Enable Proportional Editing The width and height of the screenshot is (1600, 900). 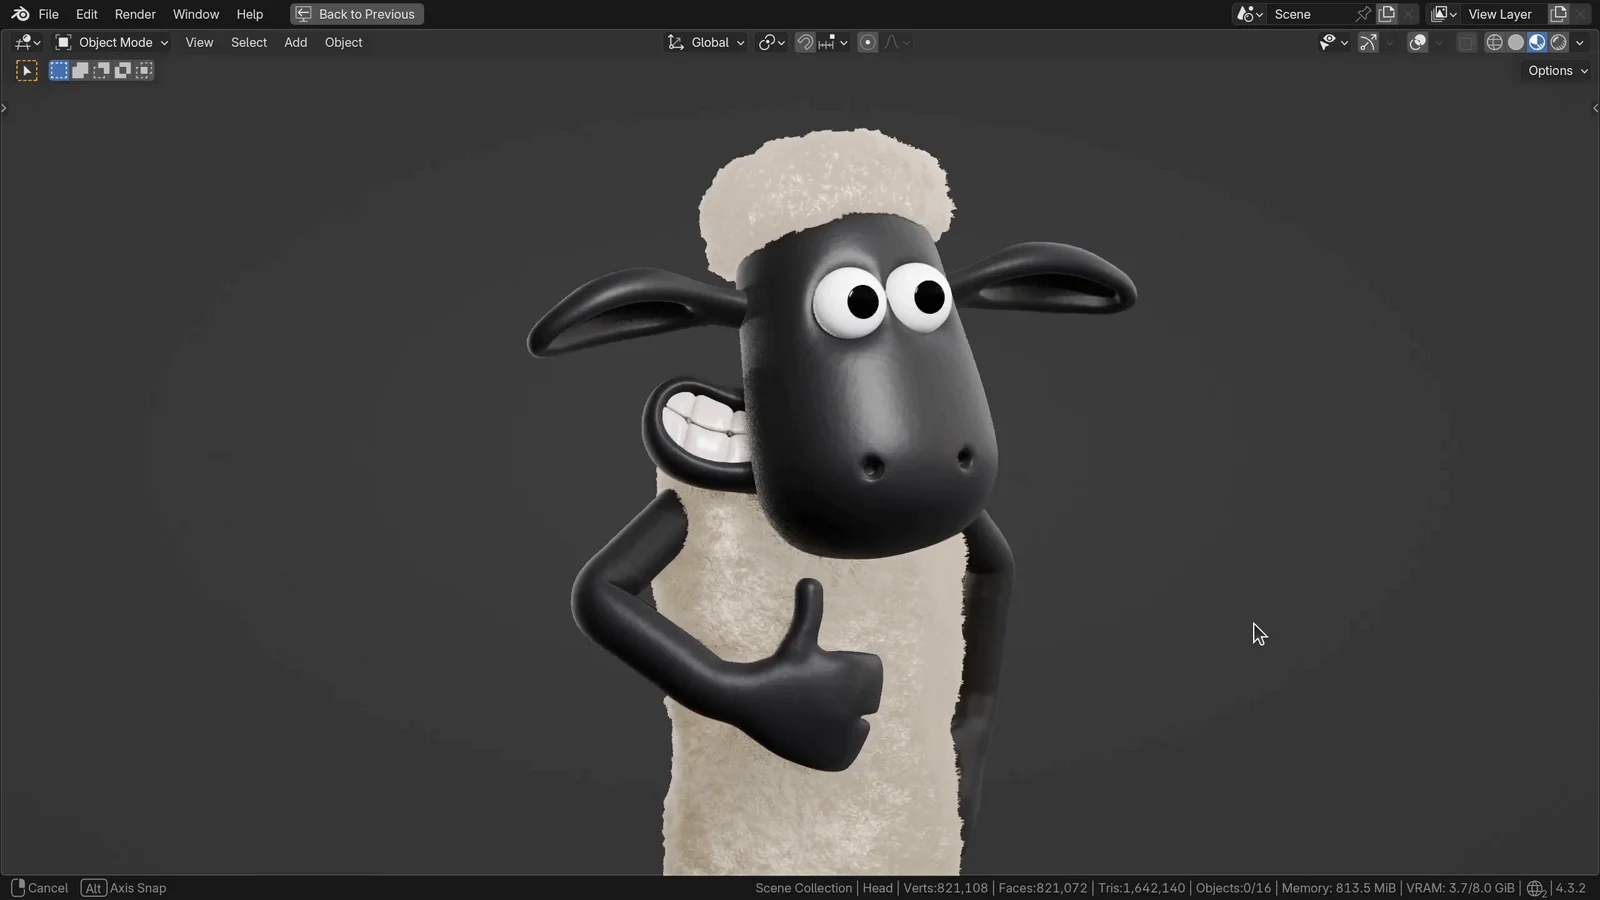pyautogui.click(x=866, y=42)
